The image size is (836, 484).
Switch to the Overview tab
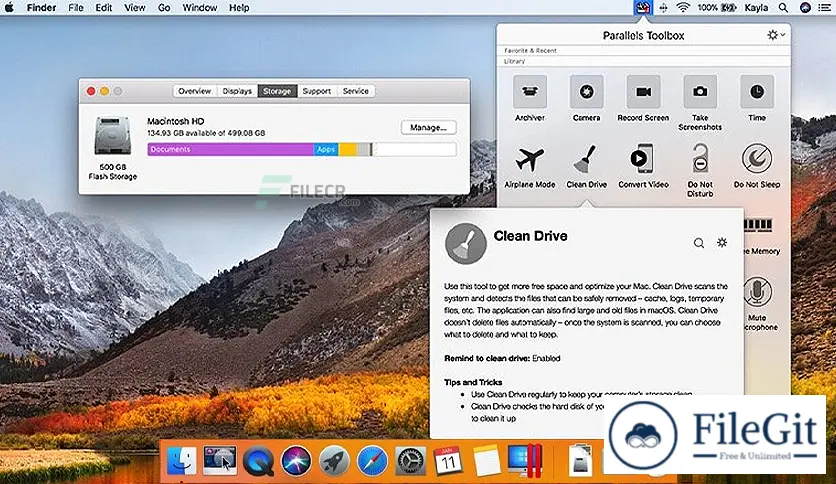click(x=195, y=91)
